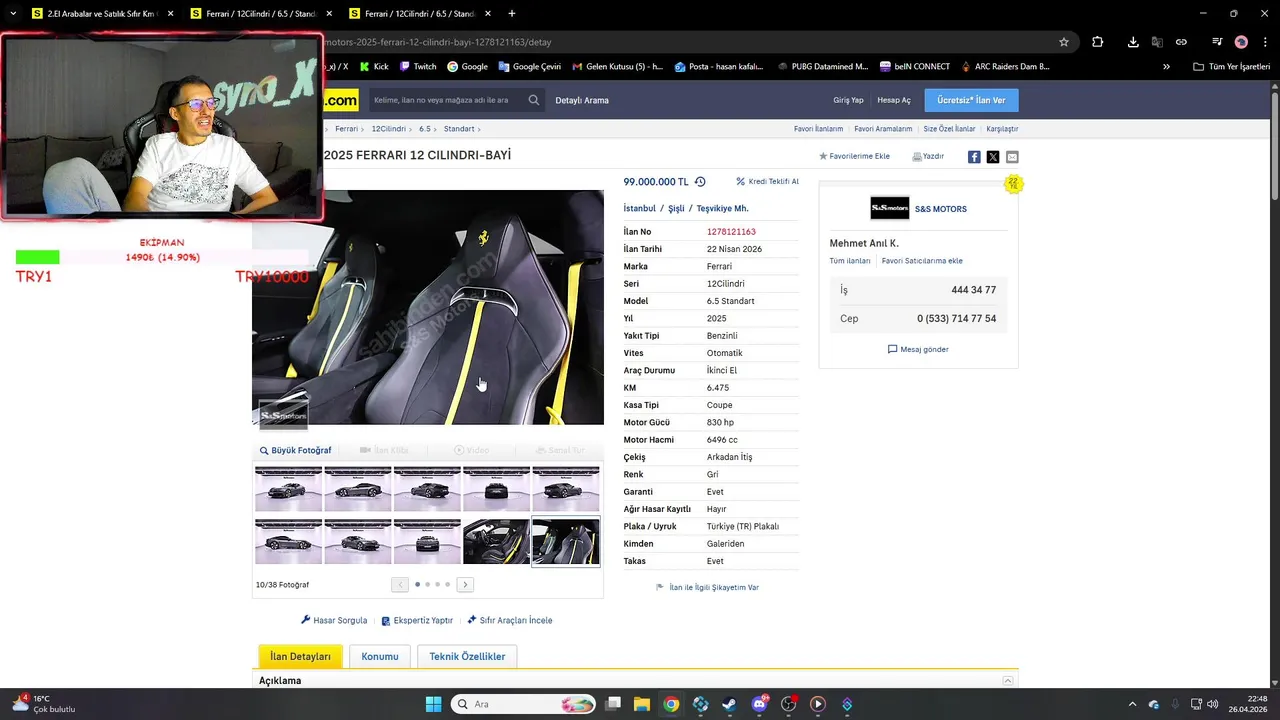Open File Explorer from taskbar

tap(641, 704)
